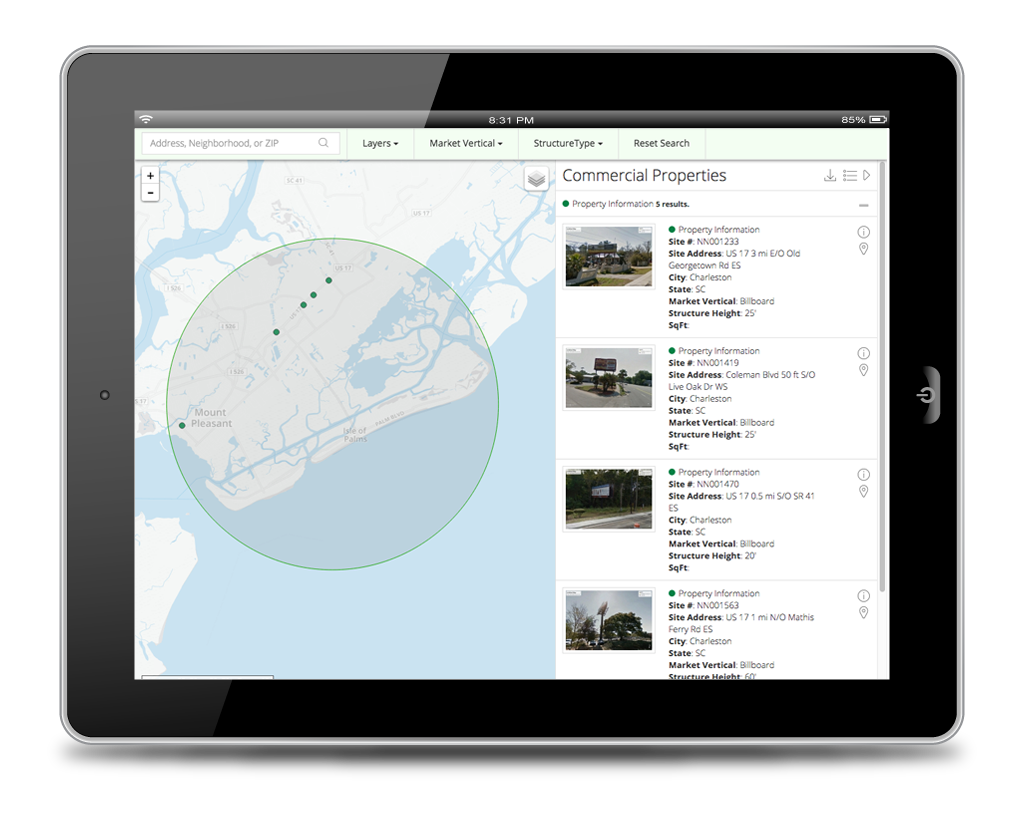The width and height of the screenshot is (1024, 826).
Task: Click the 'Isle of Palms' map label
Action: click(x=355, y=435)
